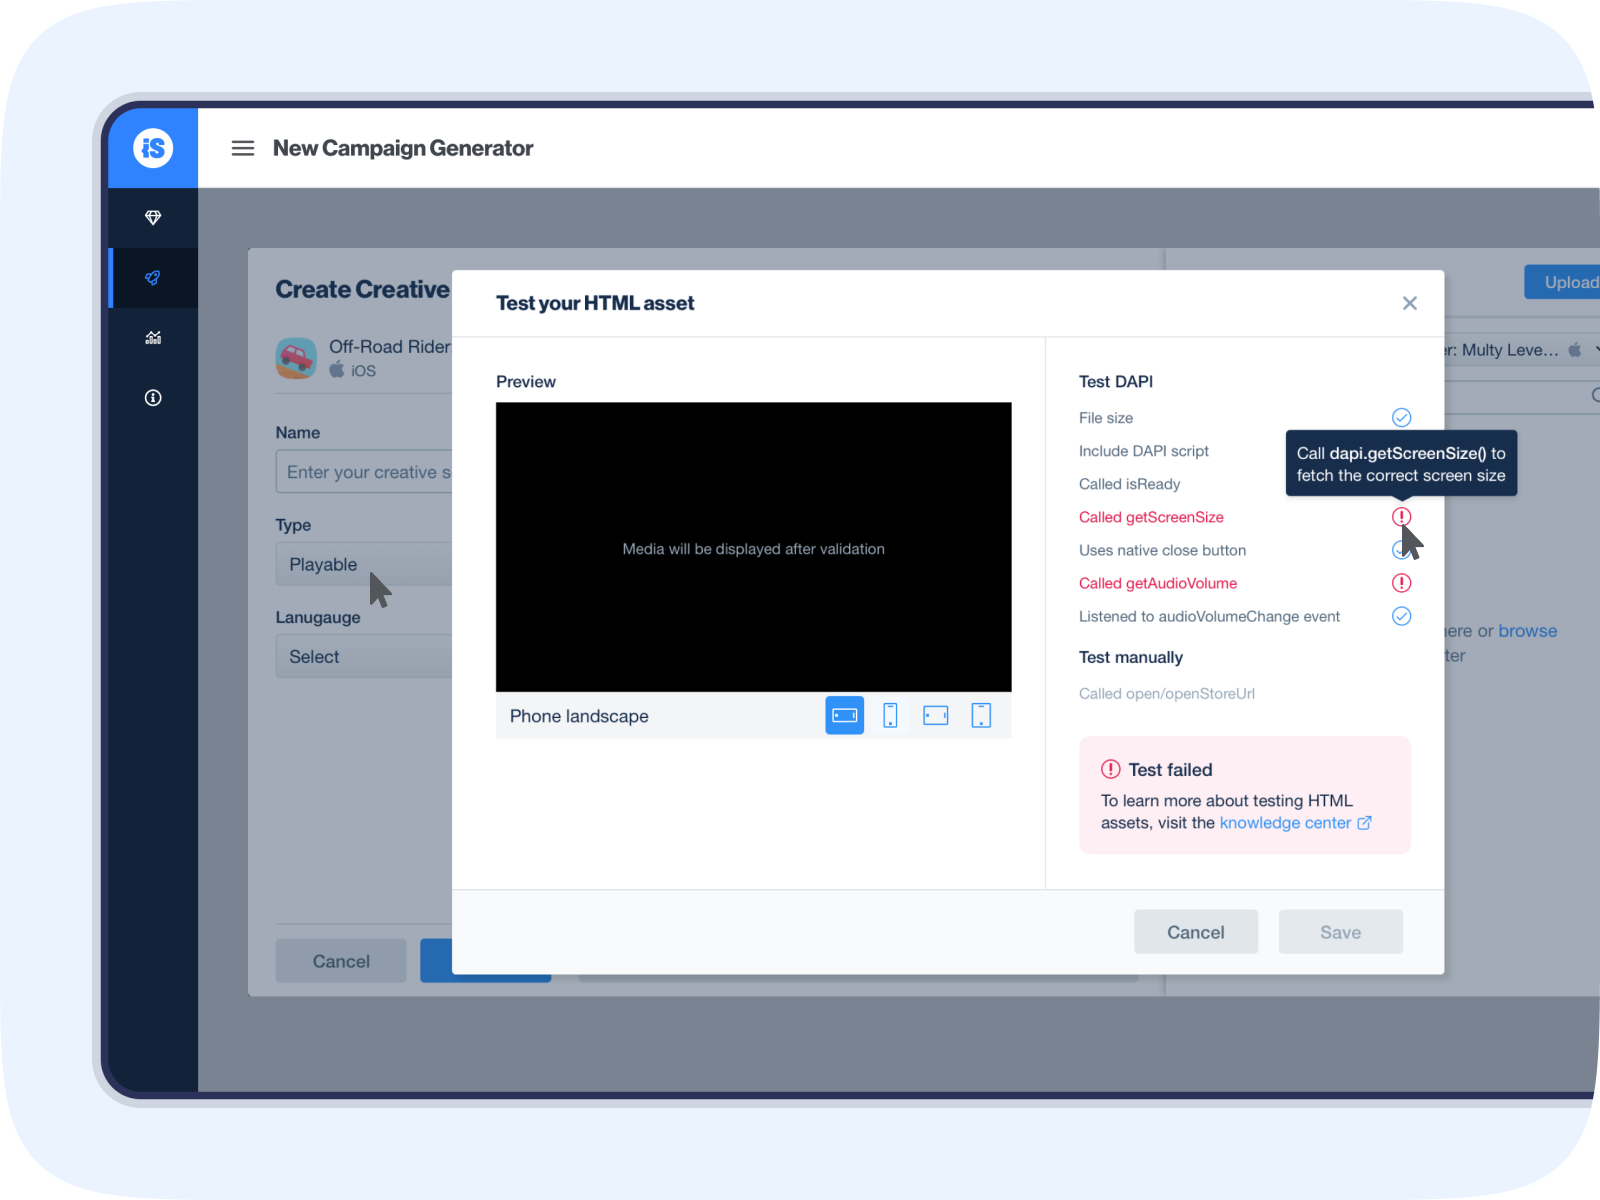Click the getAudioVolume error icon

point(1402,583)
